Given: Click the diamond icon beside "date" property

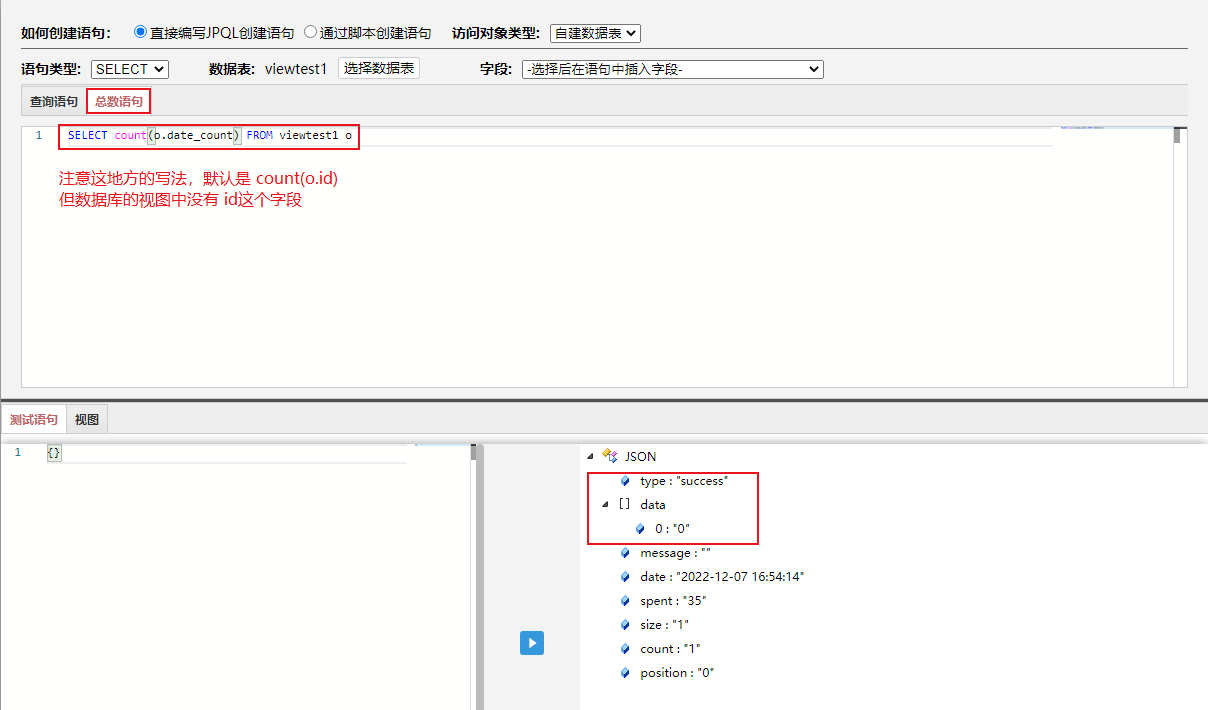Looking at the screenshot, I should coord(625,577).
